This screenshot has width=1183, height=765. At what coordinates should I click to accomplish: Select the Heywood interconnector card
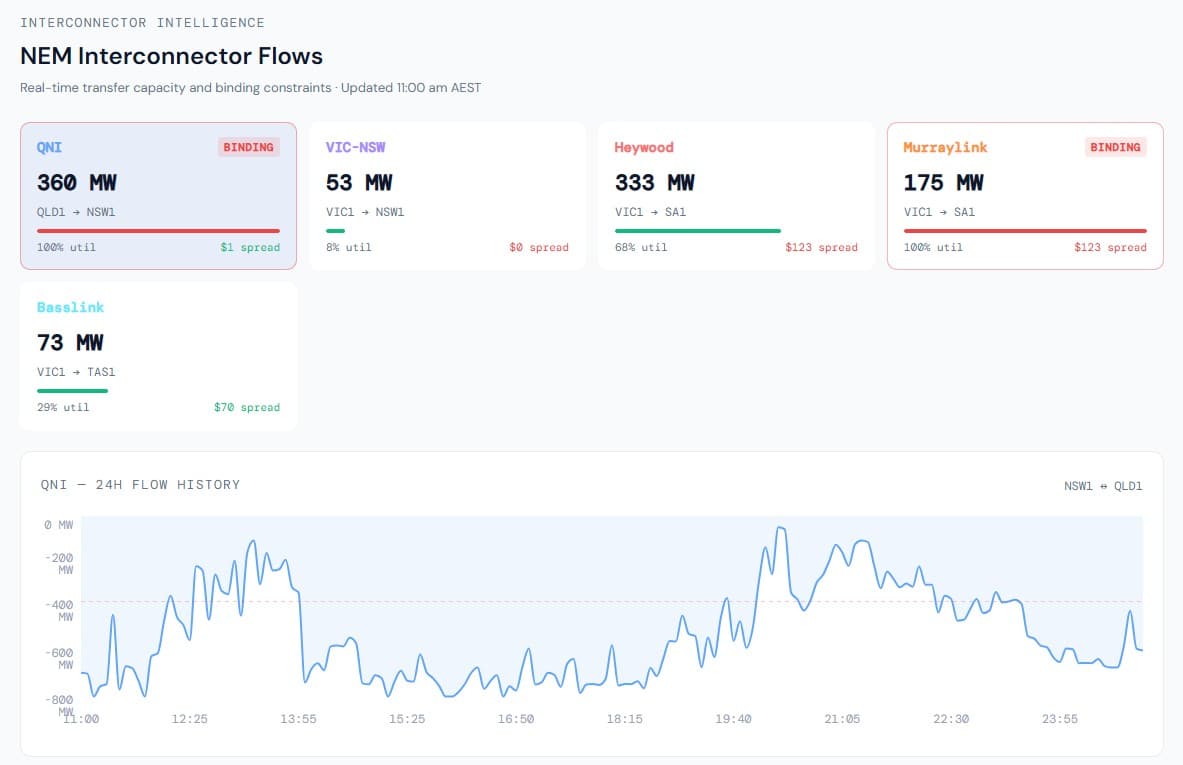pyautogui.click(x=735, y=196)
